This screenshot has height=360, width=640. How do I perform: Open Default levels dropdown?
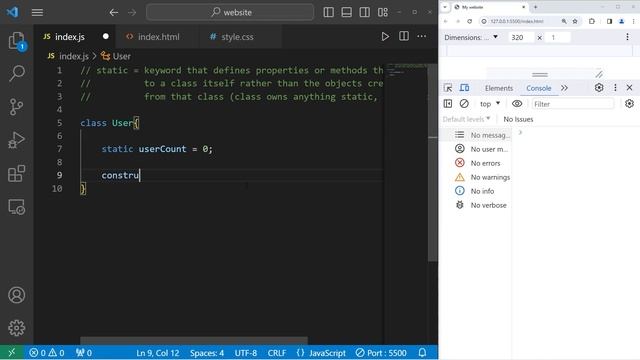pos(466,119)
